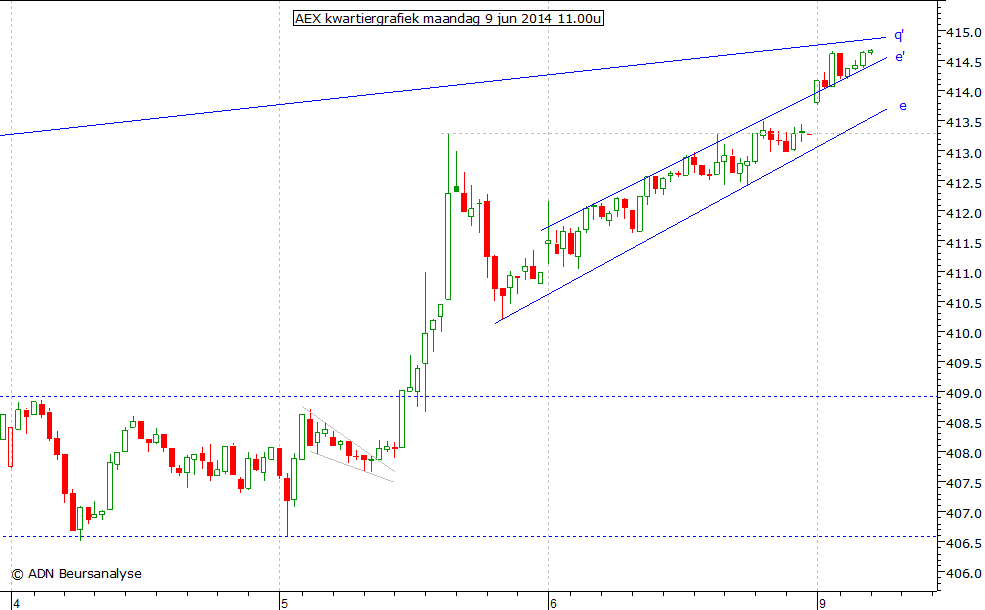Screen dimensions: 985x610
Task: Click the lower channel line label e
Action: (x=903, y=106)
